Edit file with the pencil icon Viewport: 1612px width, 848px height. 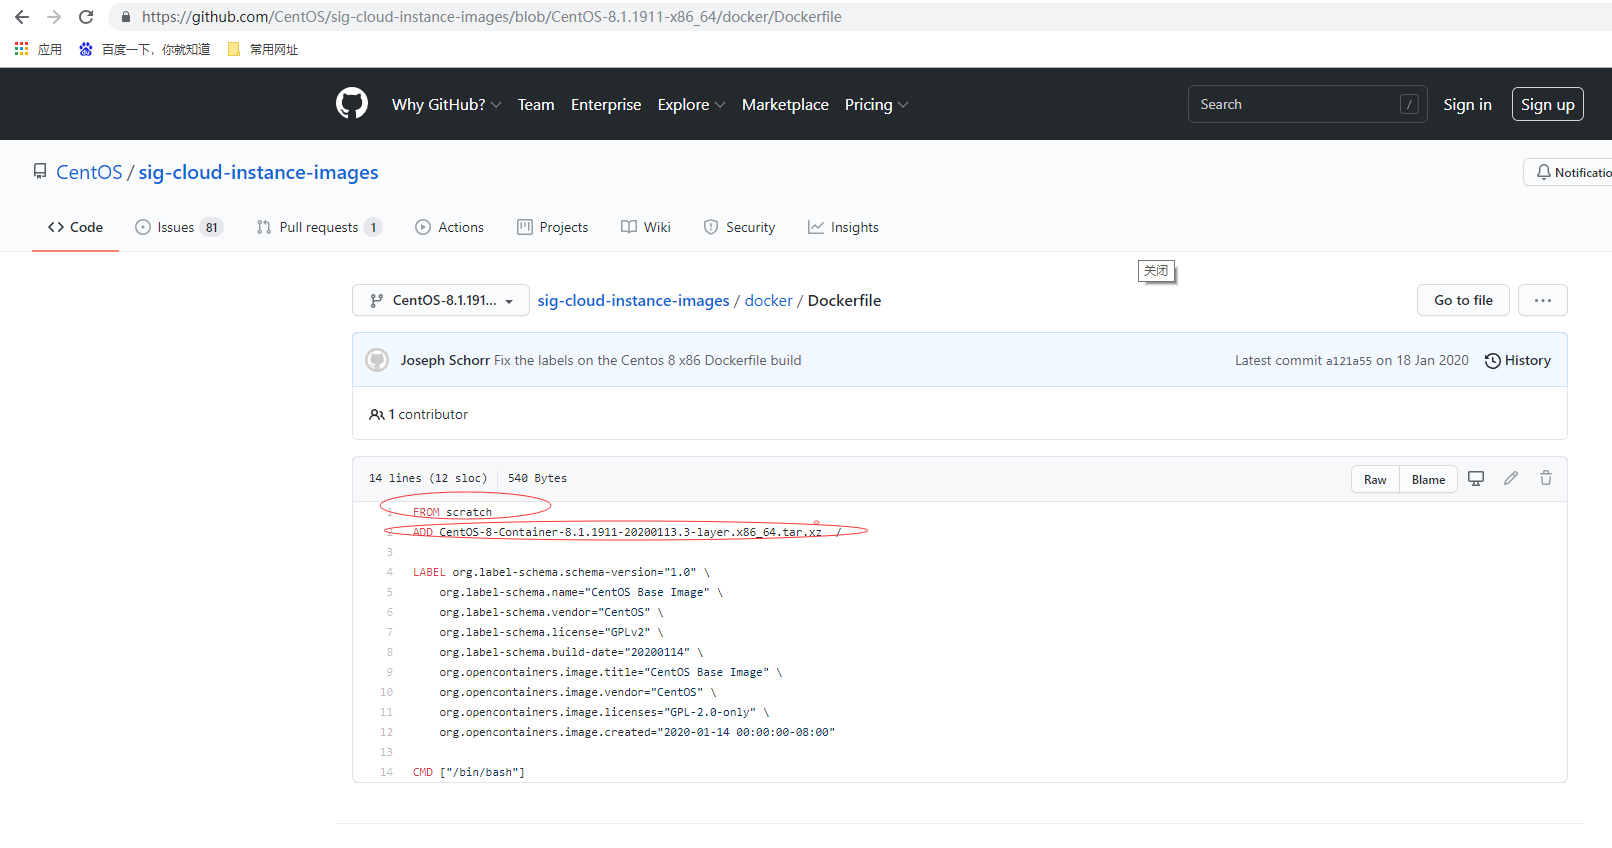1511,479
